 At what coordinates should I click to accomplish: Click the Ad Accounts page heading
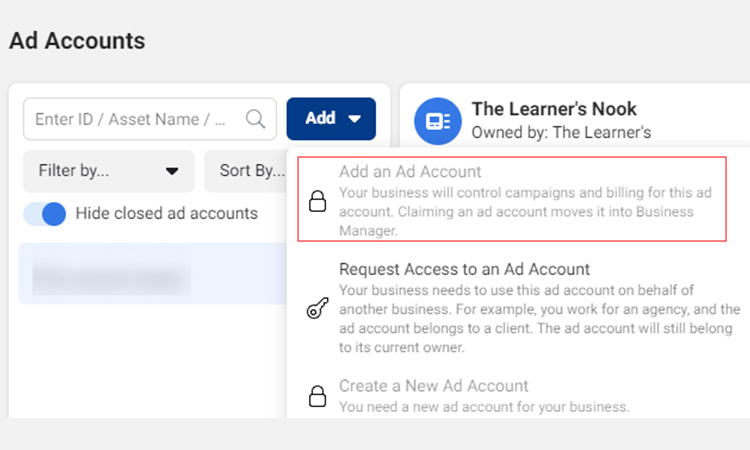pos(77,41)
